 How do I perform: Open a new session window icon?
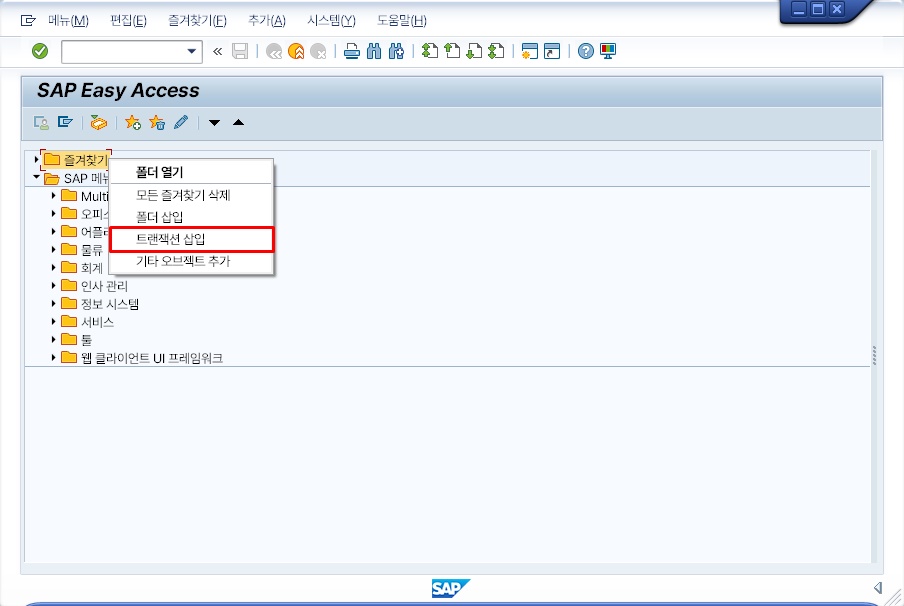point(529,51)
